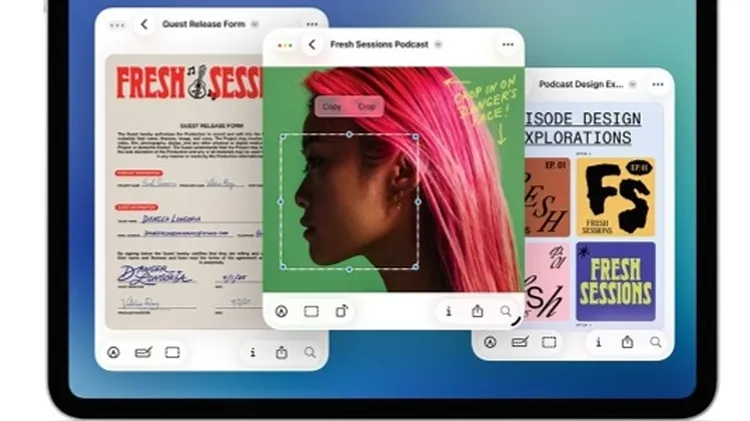
Task: Go back in Guest Release Form window
Action: pos(144,24)
